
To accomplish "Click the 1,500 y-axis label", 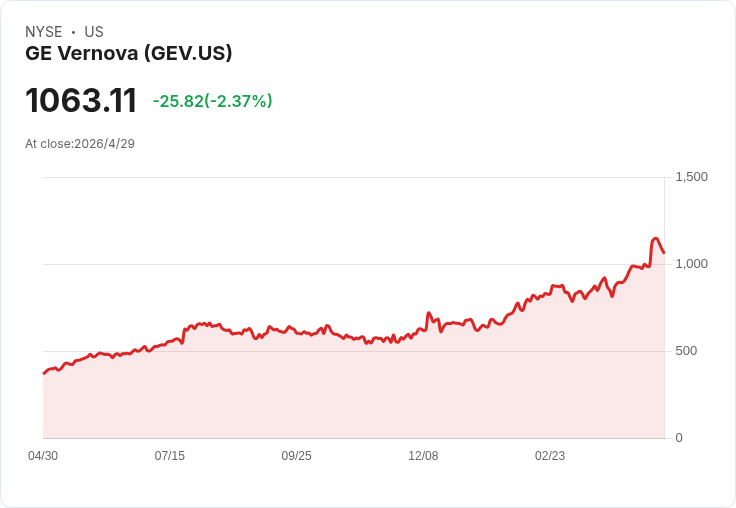I will pos(691,177).
